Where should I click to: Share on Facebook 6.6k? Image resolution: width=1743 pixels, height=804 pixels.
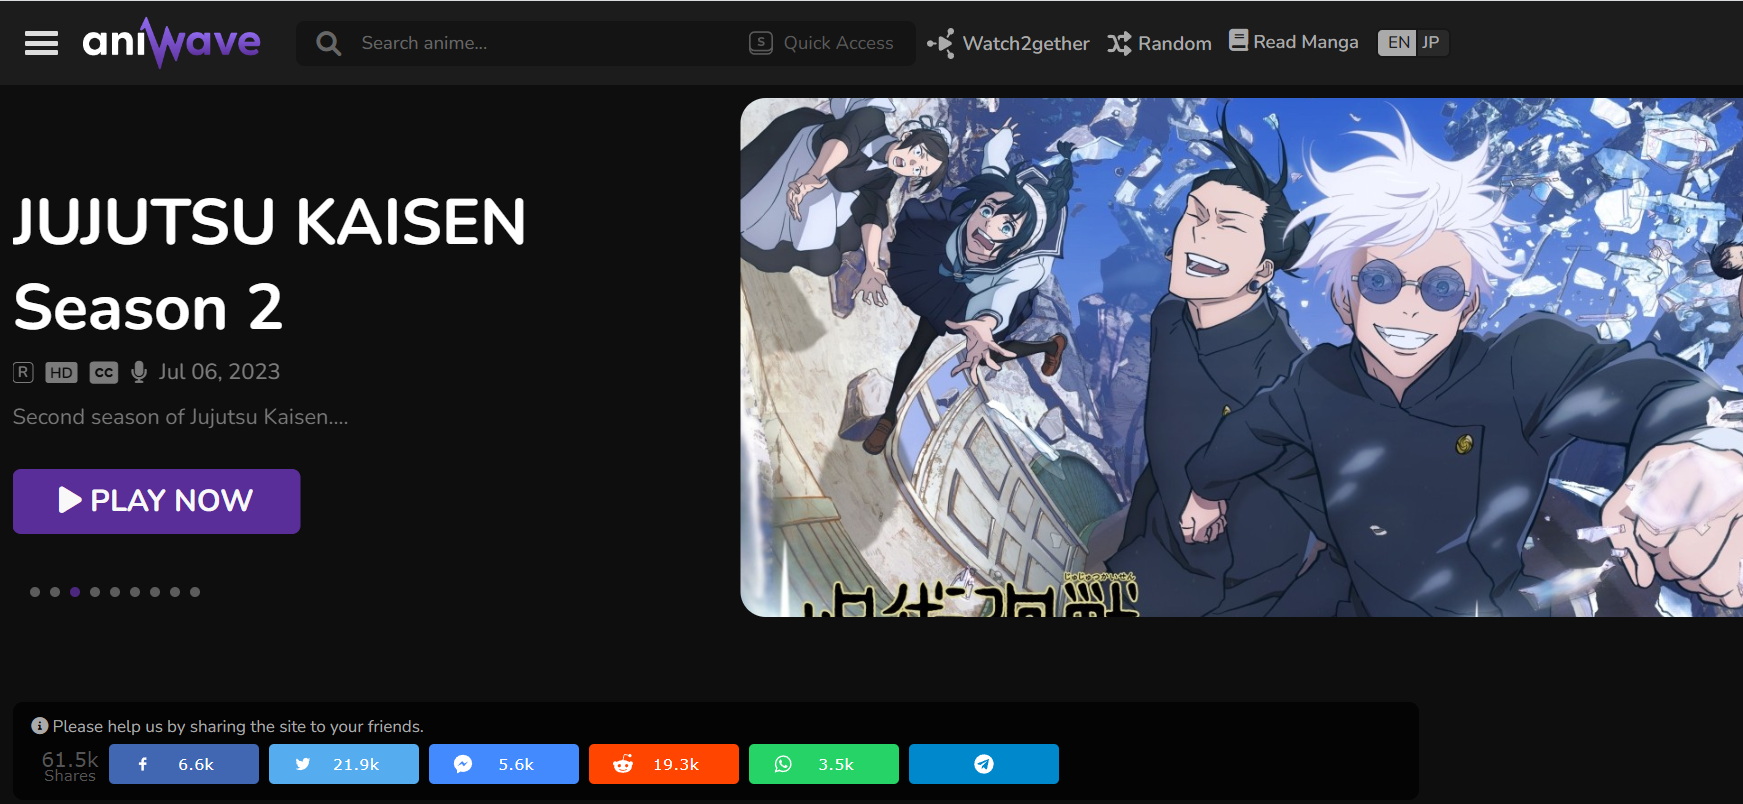click(x=184, y=764)
